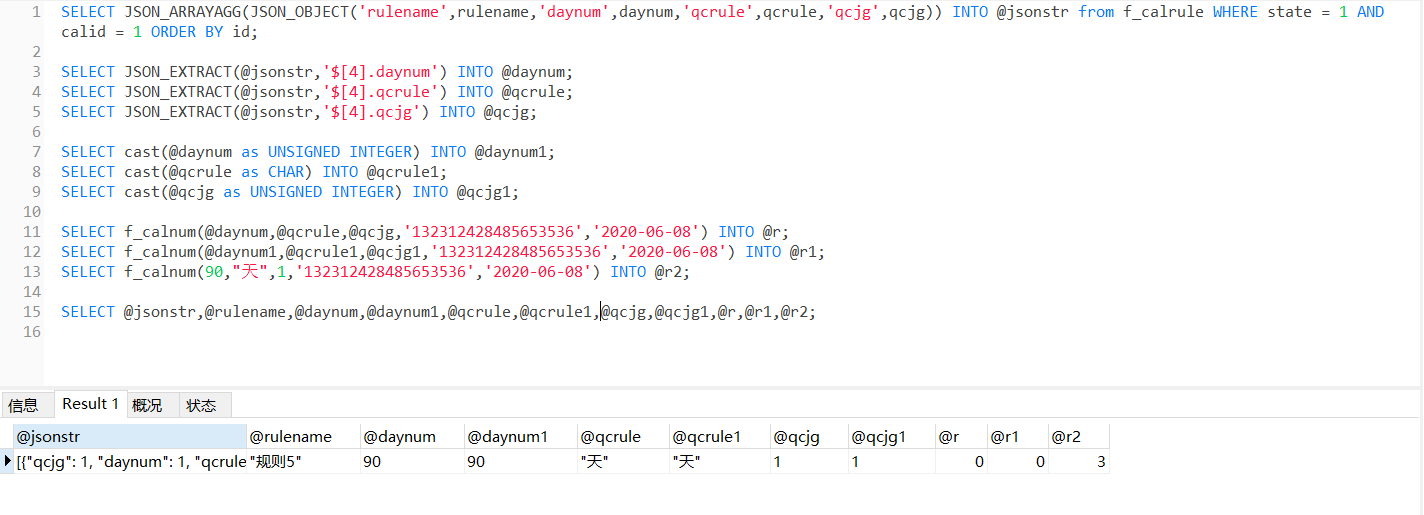The height and width of the screenshot is (515, 1424).
Task: Click @jsonstr in the line 15 SELECT
Action: pos(160,312)
